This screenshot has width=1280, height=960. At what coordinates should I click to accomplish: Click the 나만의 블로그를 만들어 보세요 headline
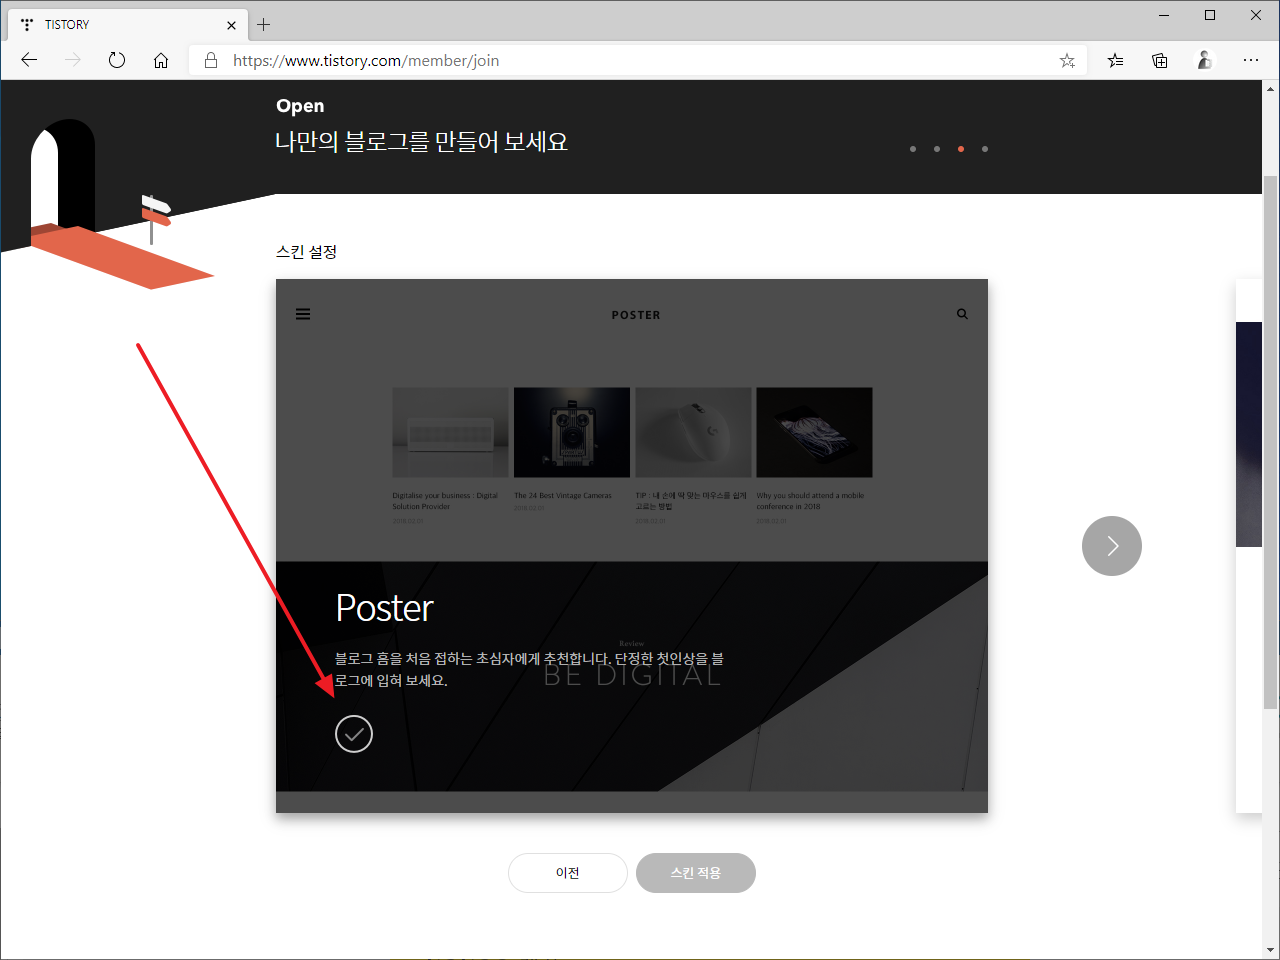(x=421, y=142)
